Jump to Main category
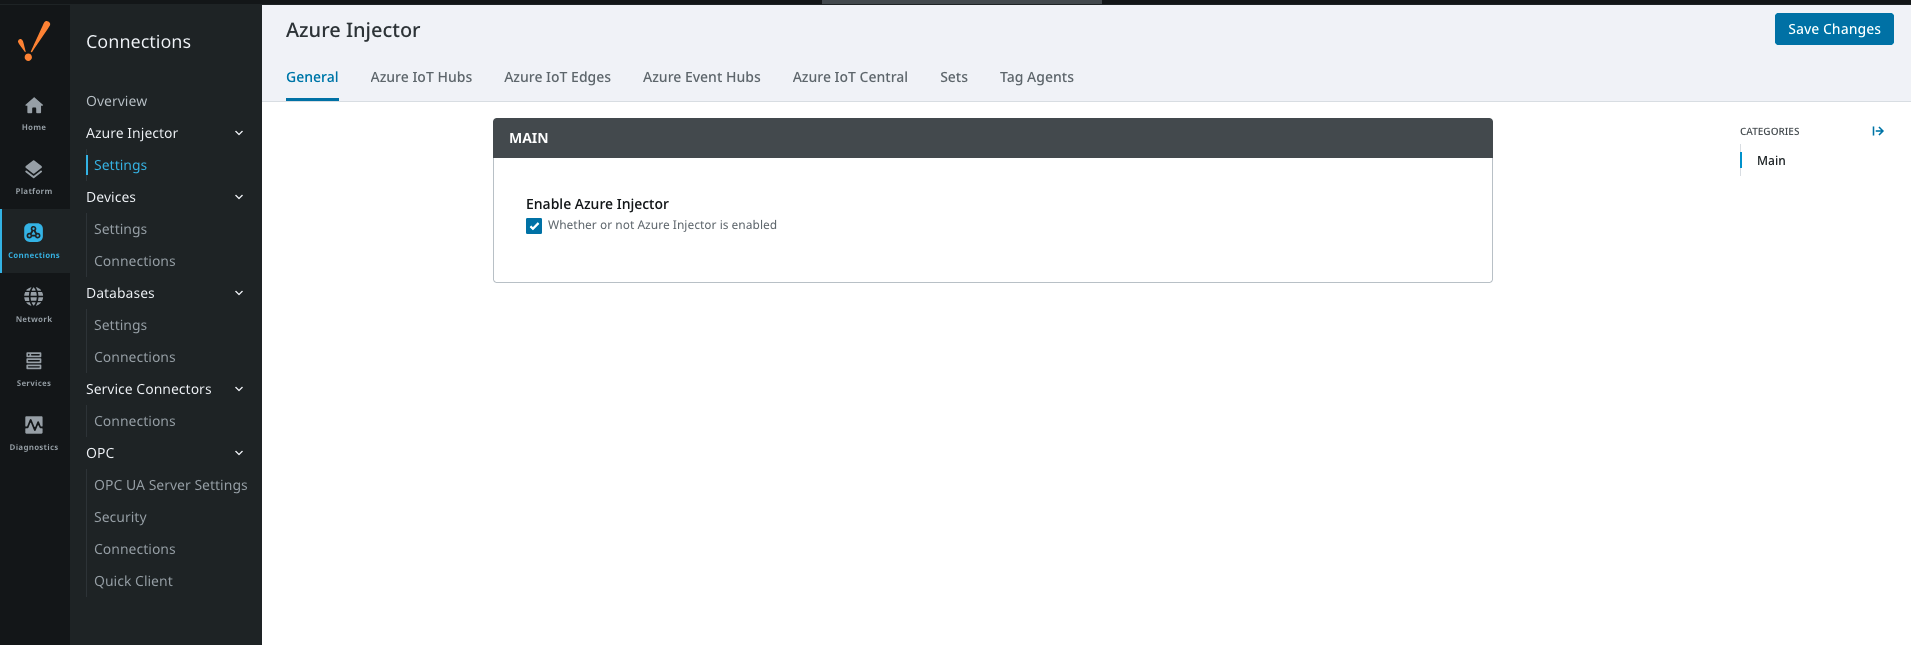Image resolution: width=1911 pixels, height=645 pixels. click(x=1770, y=160)
